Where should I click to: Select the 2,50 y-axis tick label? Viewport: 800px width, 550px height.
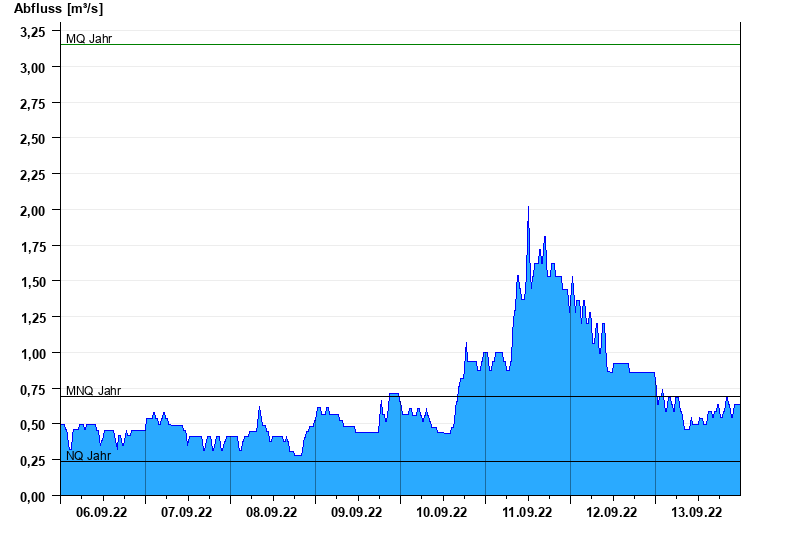(33, 139)
